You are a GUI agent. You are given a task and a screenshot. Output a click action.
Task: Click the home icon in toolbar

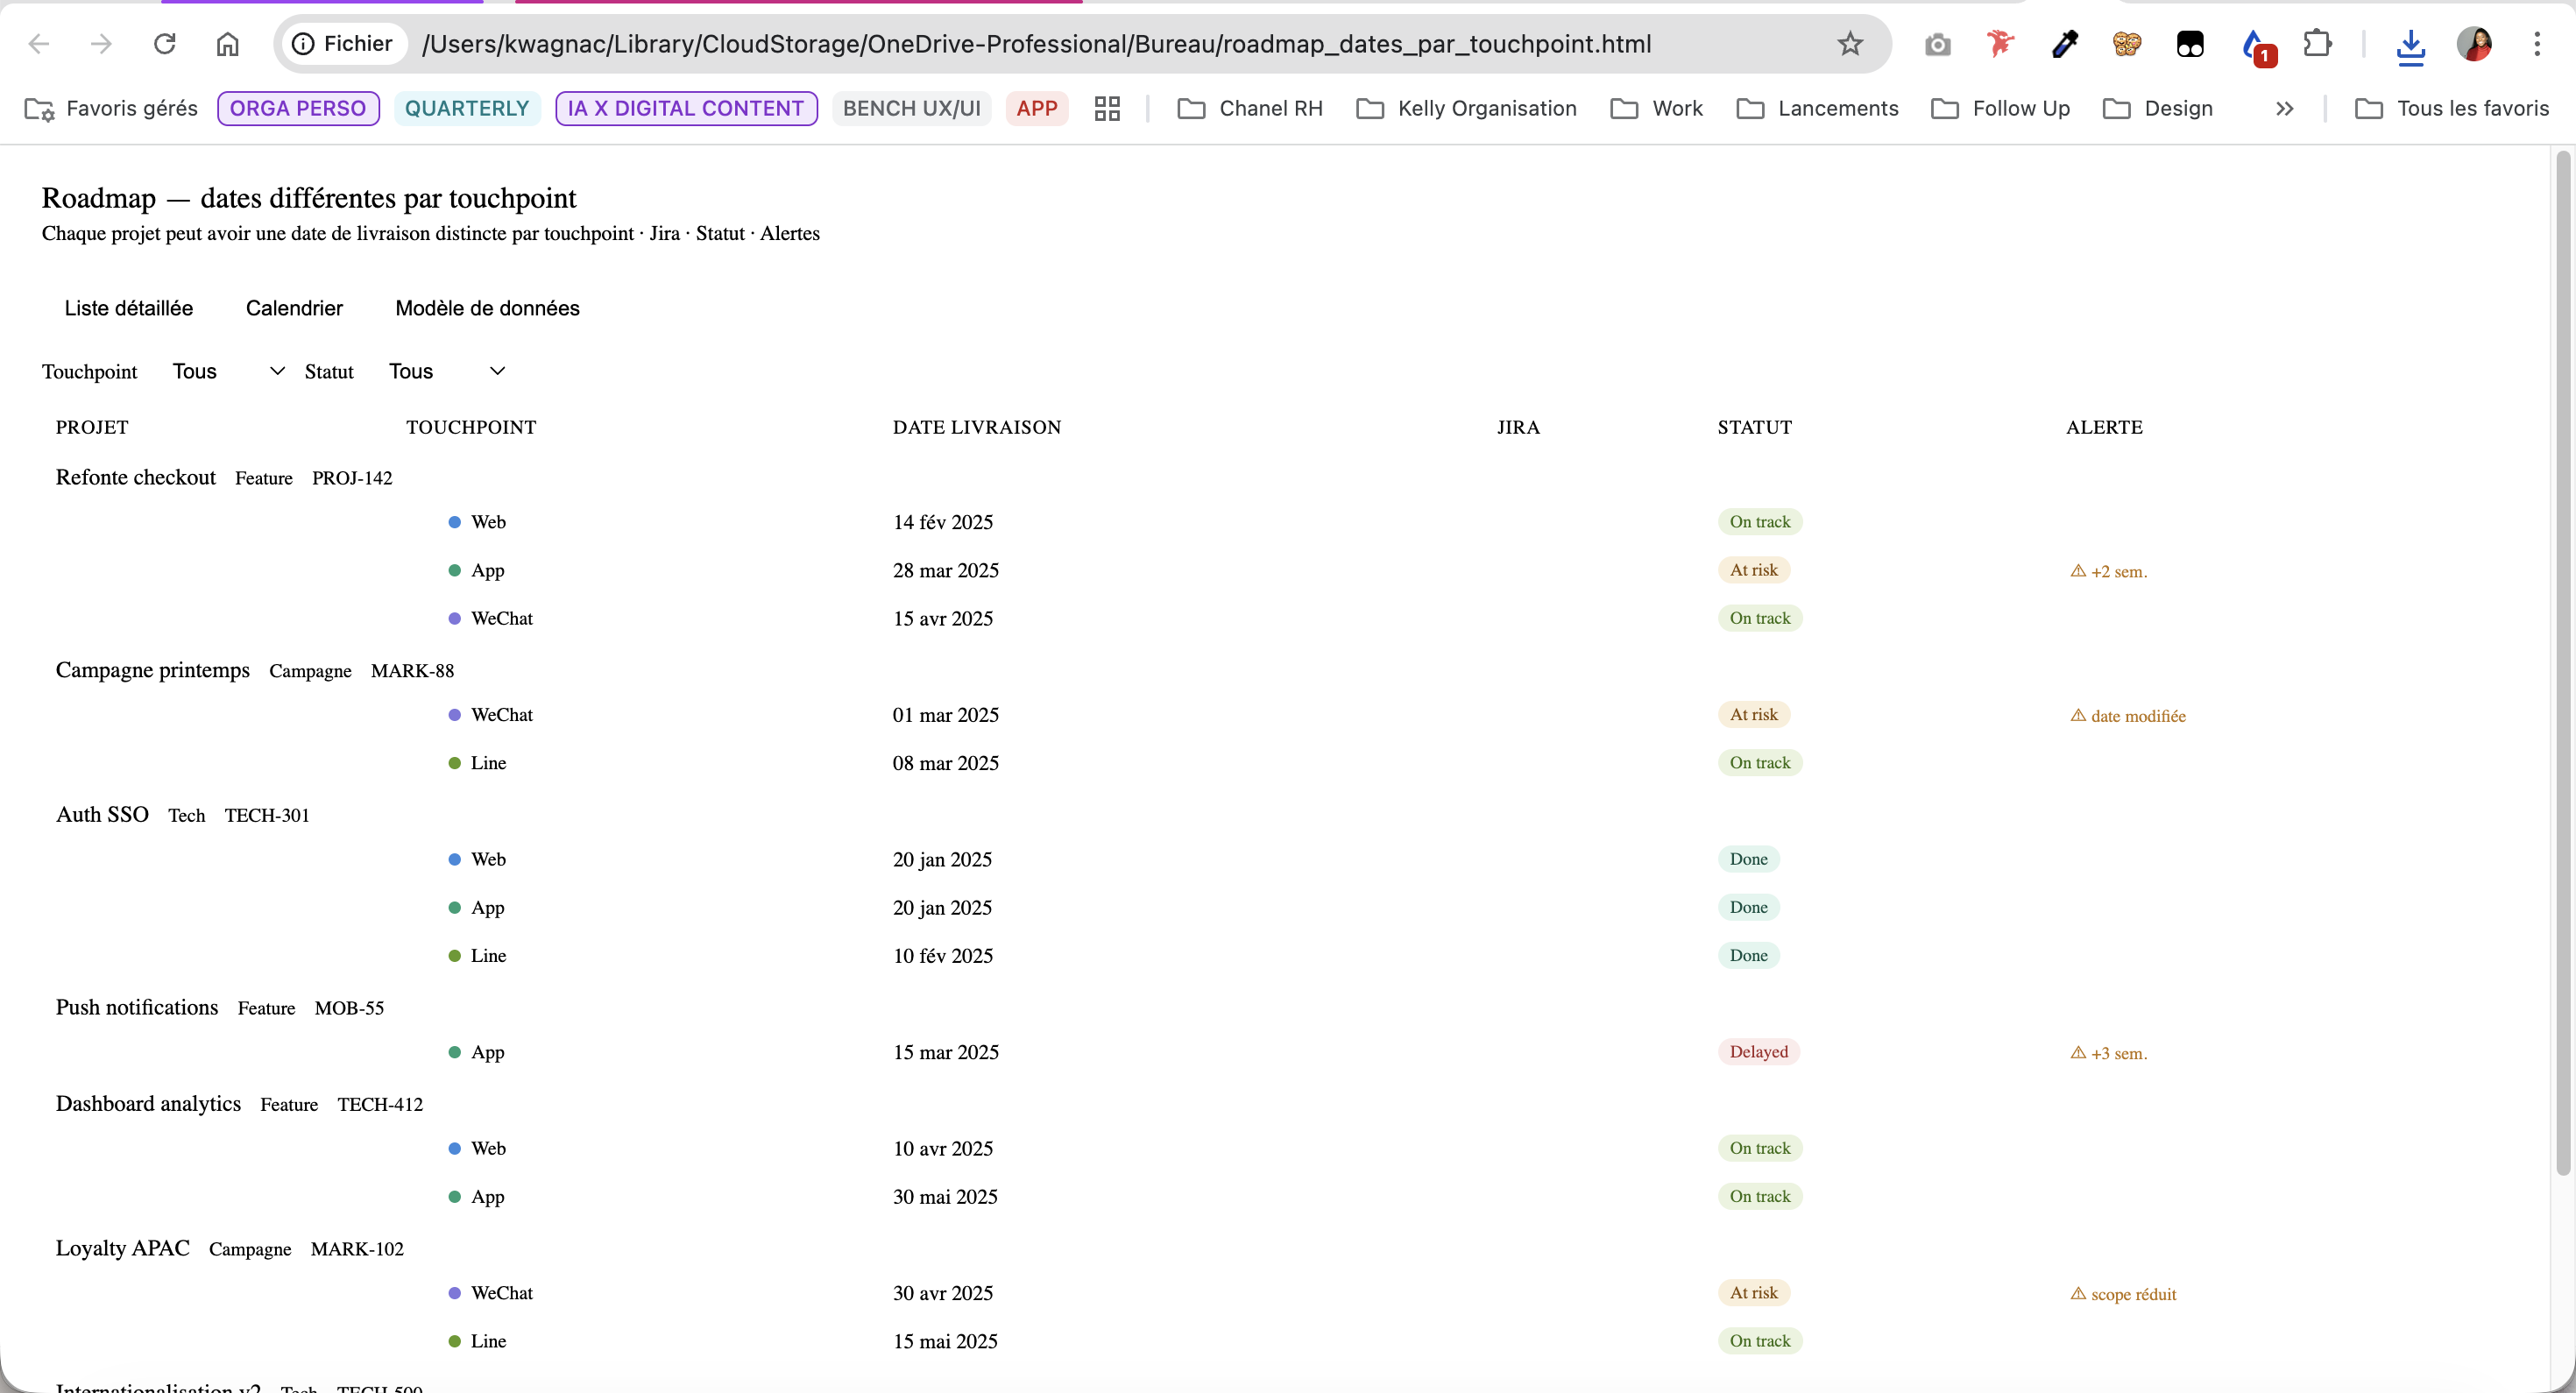tap(228, 44)
